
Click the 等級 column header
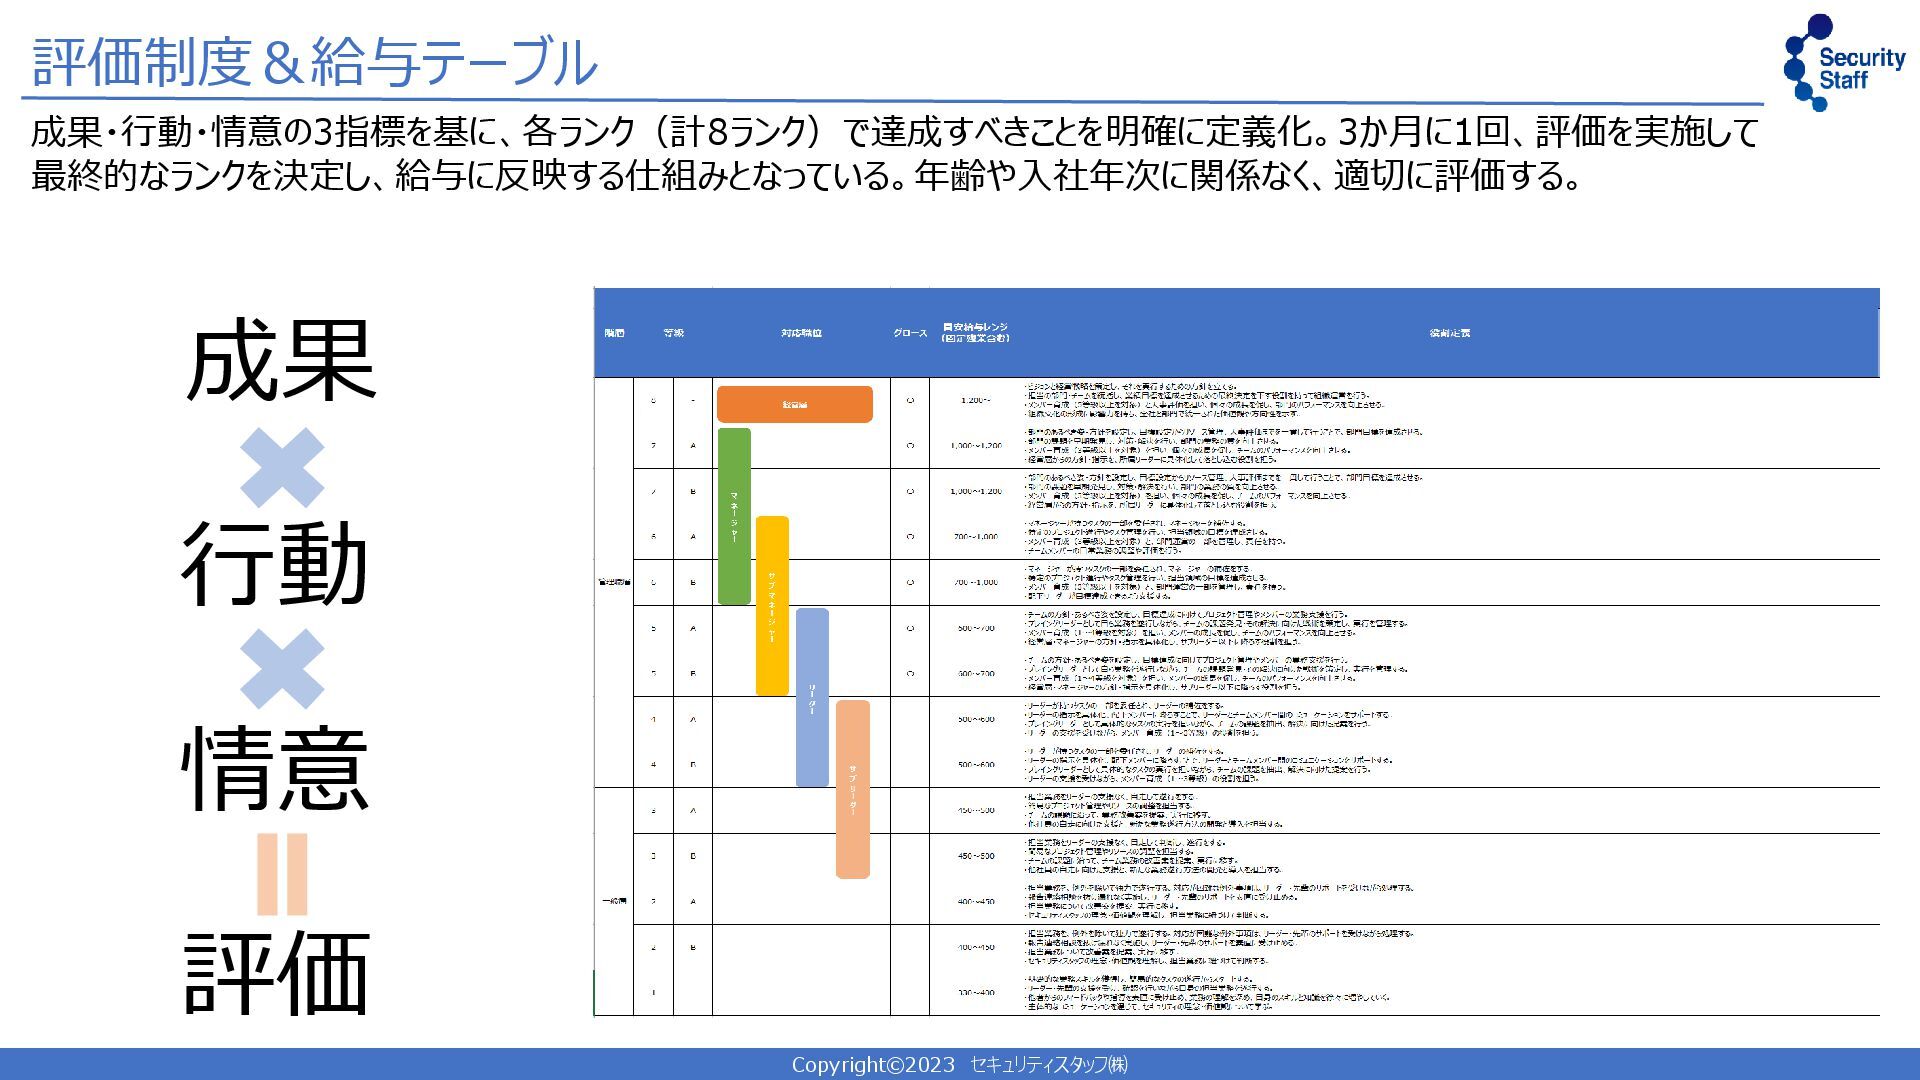[x=673, y=333]
